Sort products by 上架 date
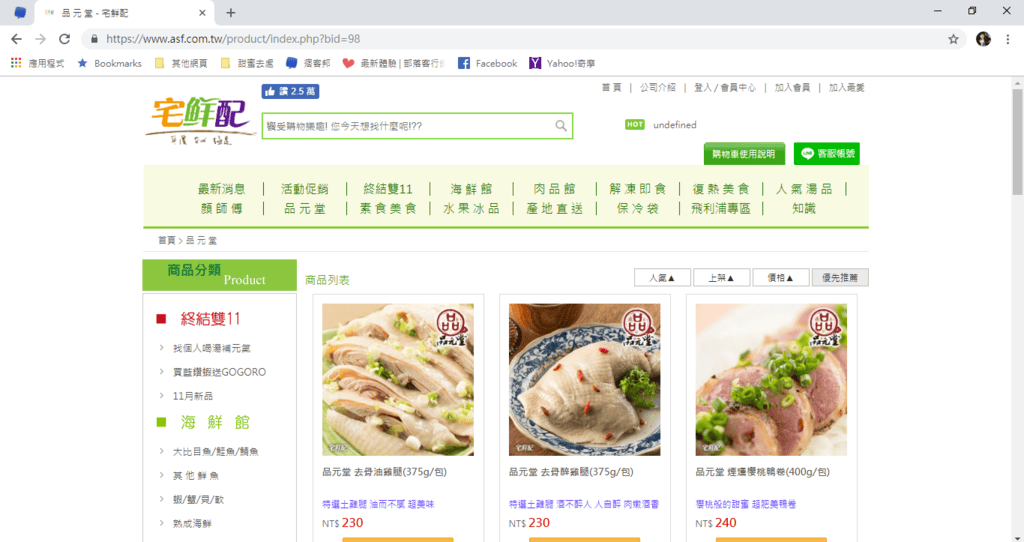 pyautogui.click(x=720, y=278)
